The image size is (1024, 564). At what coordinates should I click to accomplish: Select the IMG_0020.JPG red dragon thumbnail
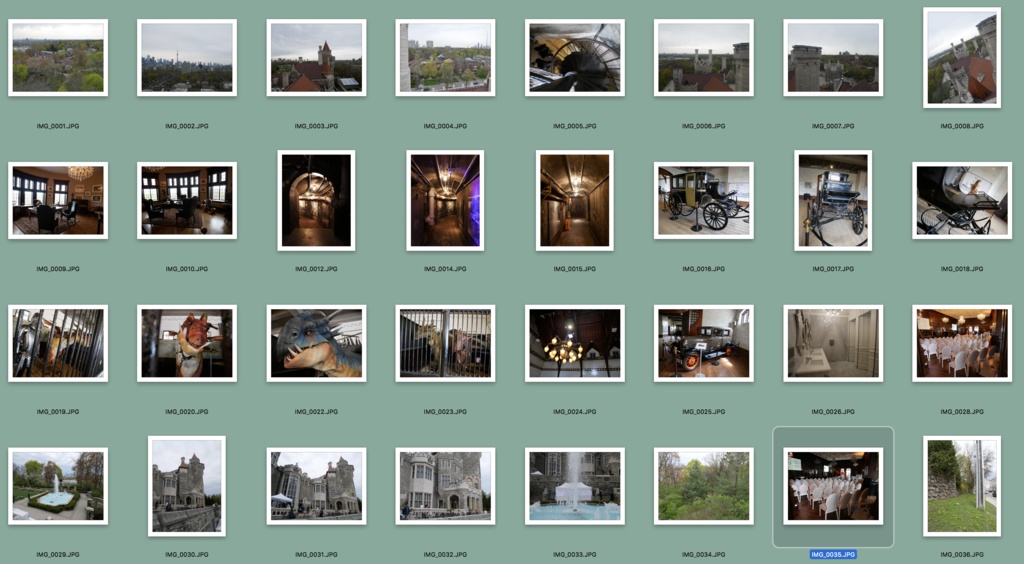(187, 343)
